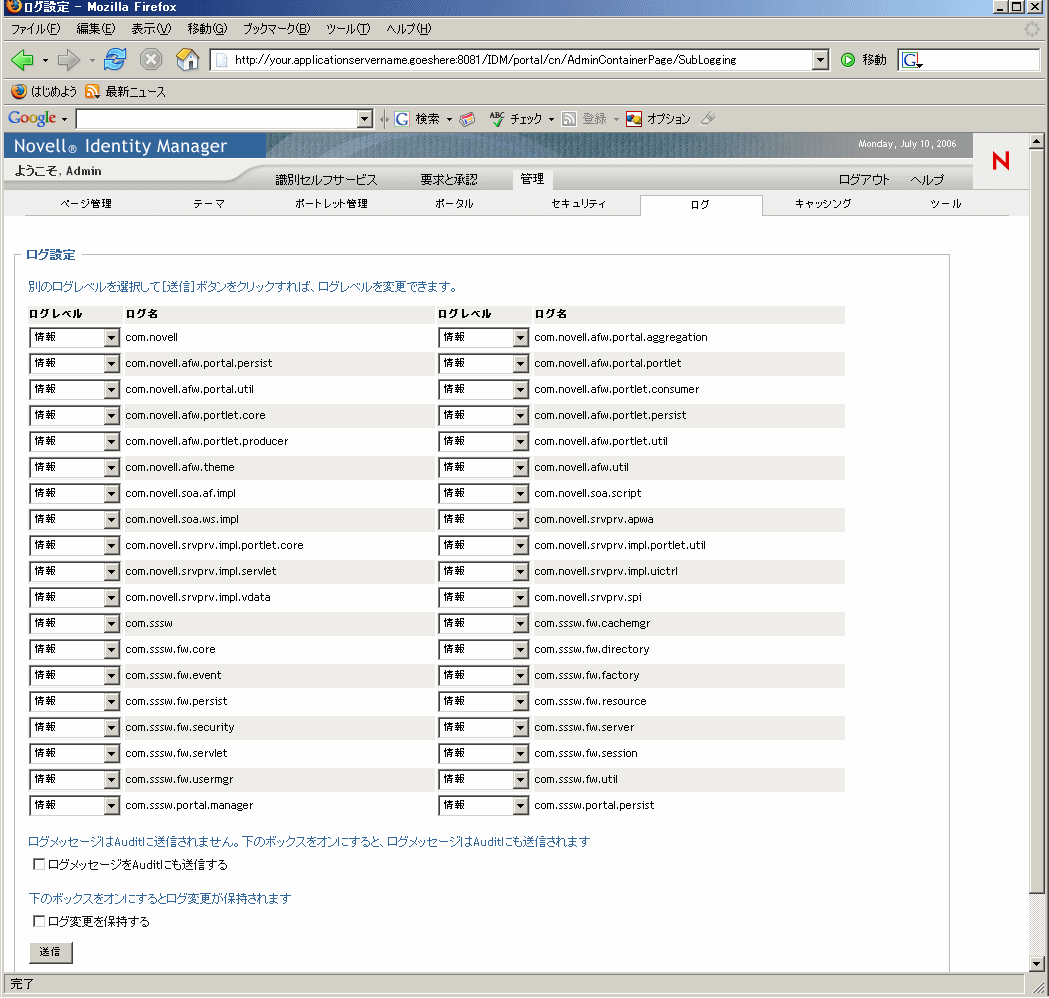Open the ツール(T) menu

click(348, 29)
